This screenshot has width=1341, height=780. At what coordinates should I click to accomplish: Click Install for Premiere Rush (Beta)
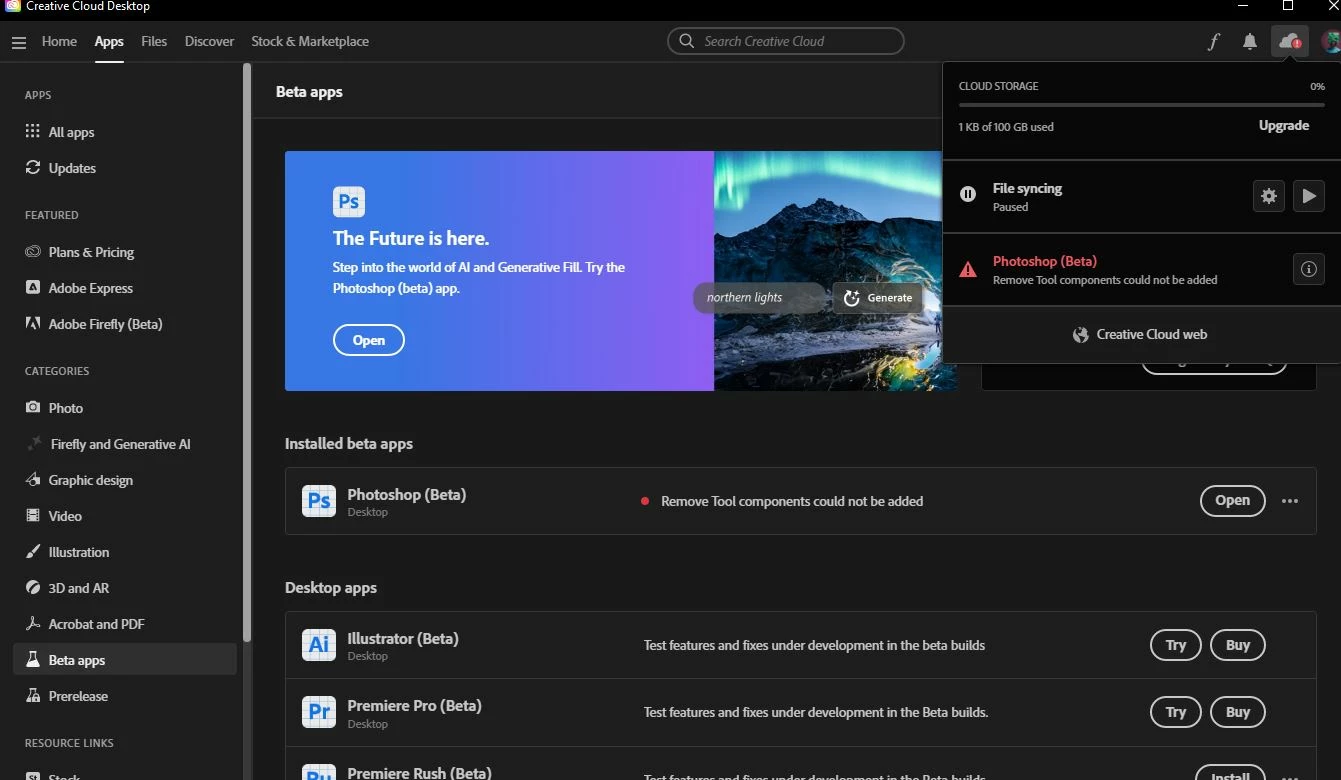[1230, 774]
